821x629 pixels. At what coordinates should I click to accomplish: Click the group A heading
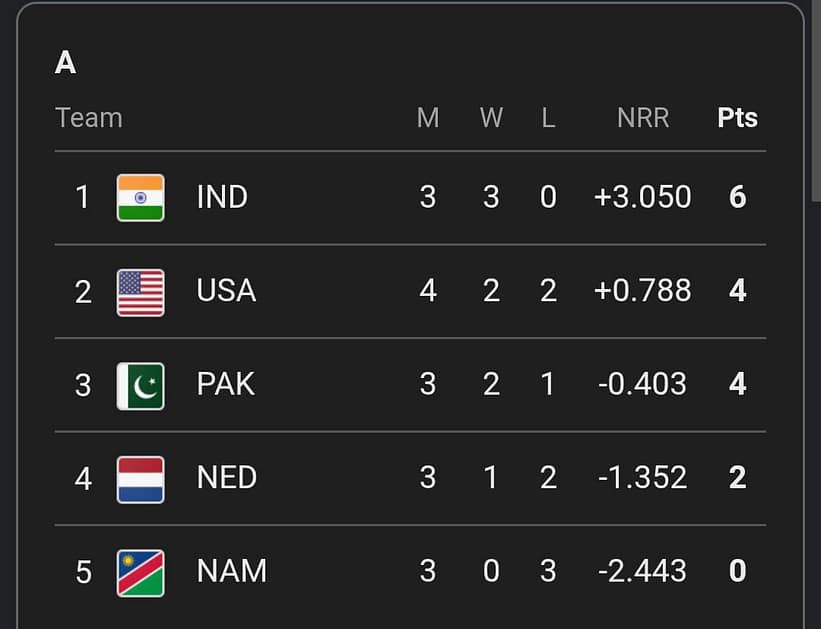[x=66, y=63]
